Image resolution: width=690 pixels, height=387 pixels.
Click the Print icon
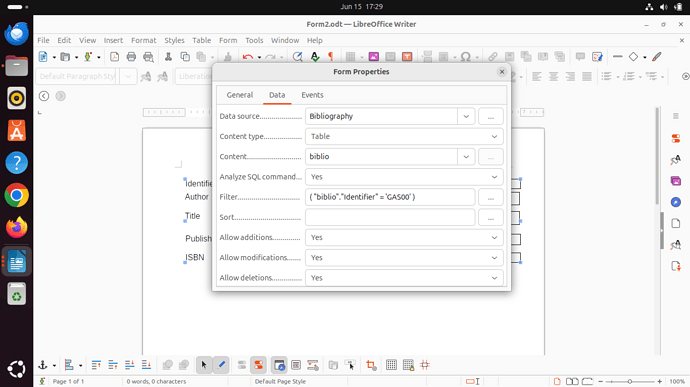click(x=131, y=57)
